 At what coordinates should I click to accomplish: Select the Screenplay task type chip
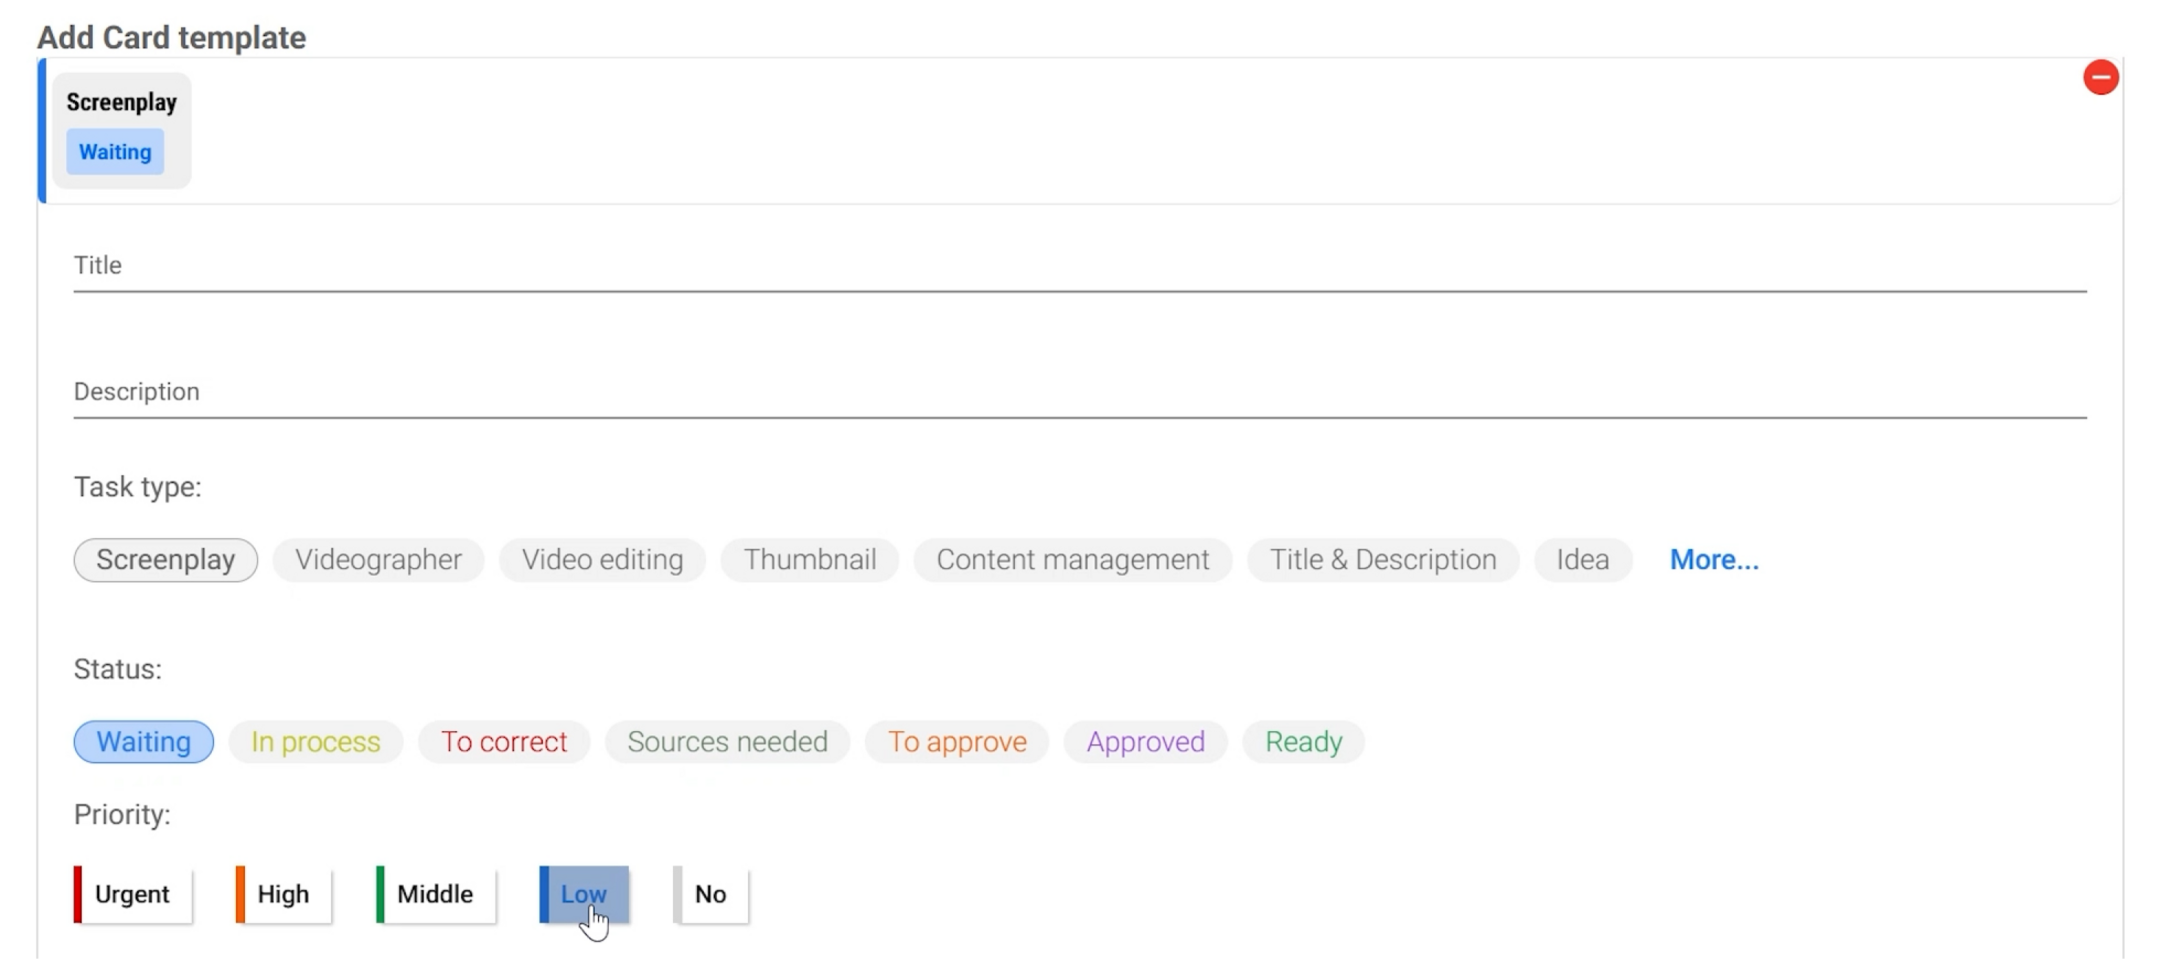point(166,560)
